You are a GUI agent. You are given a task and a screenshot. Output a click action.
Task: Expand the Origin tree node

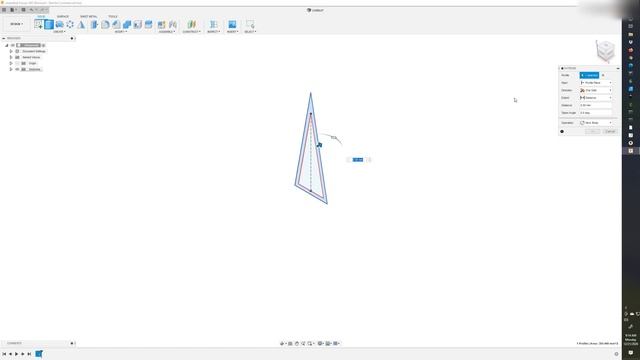click(x=11, y=63)
